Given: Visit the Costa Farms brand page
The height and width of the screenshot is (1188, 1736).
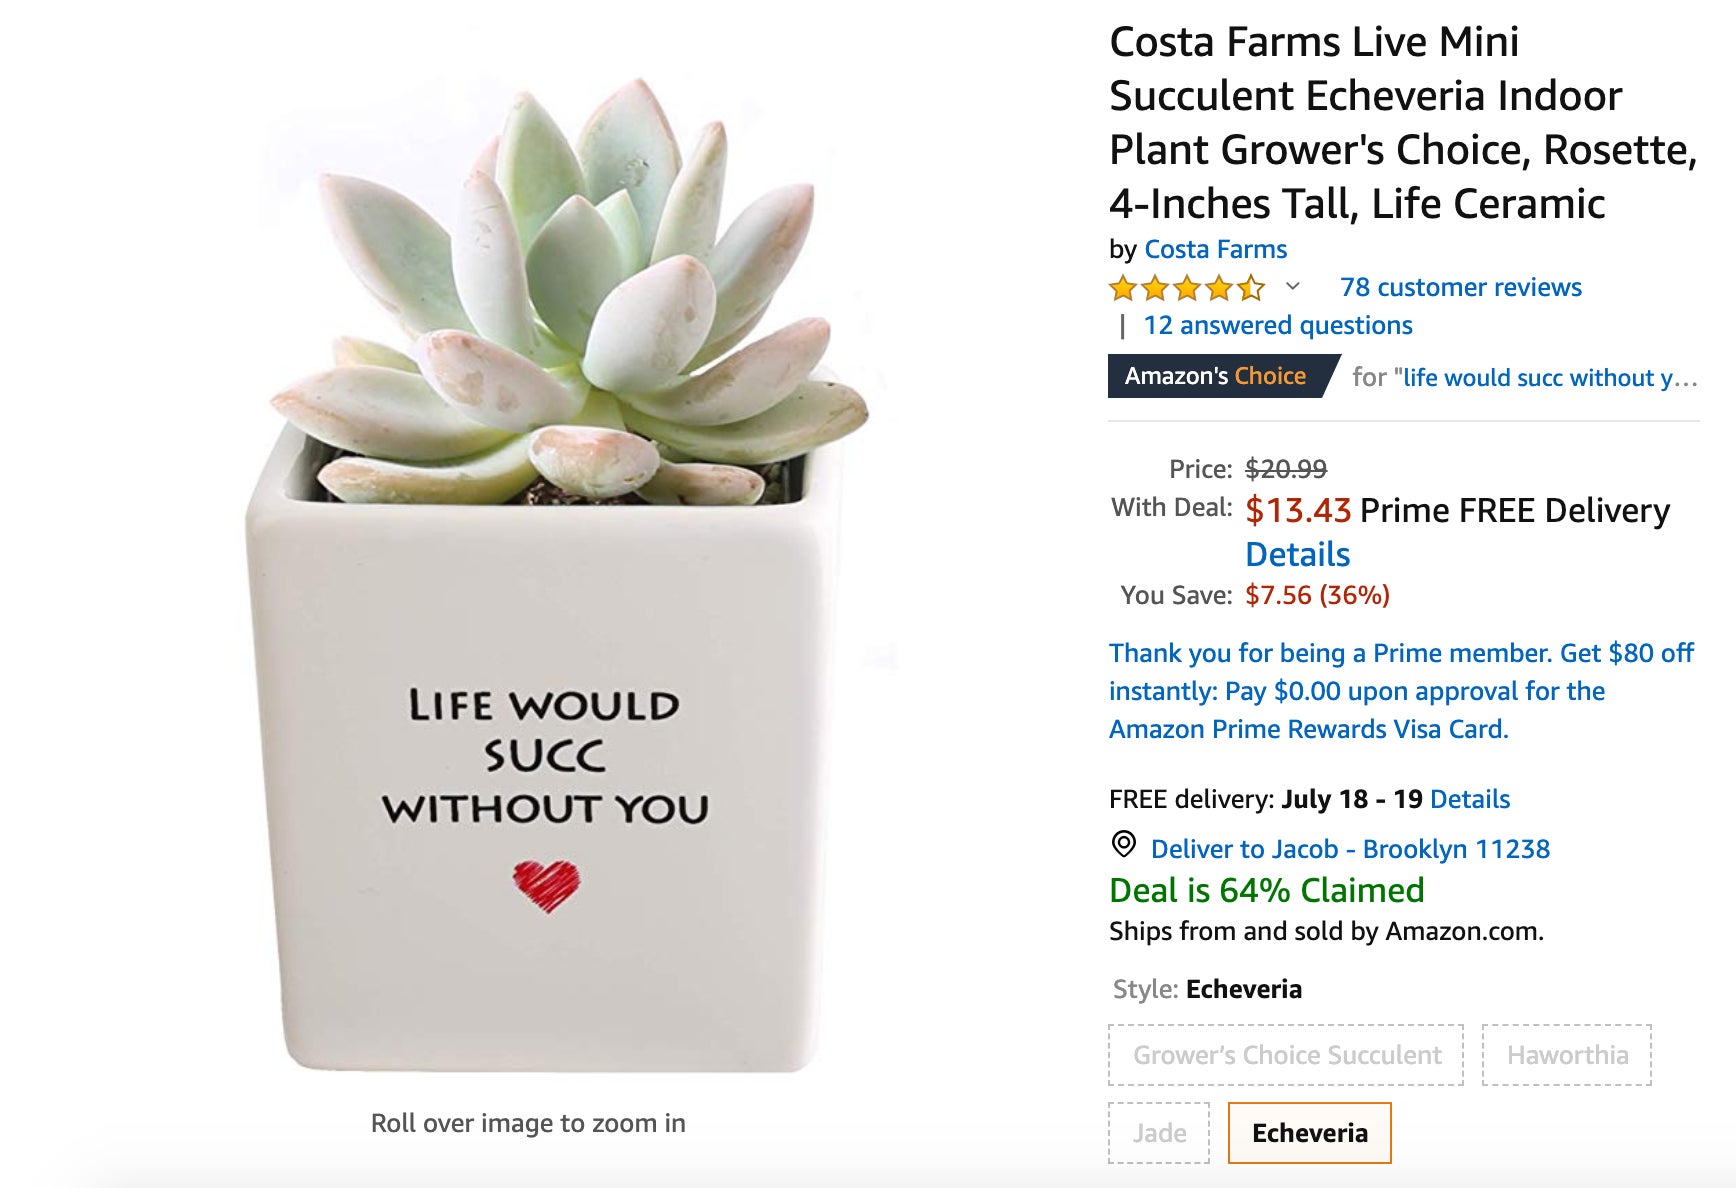Looking at the screenshot, I should [x=1215, y=250].
